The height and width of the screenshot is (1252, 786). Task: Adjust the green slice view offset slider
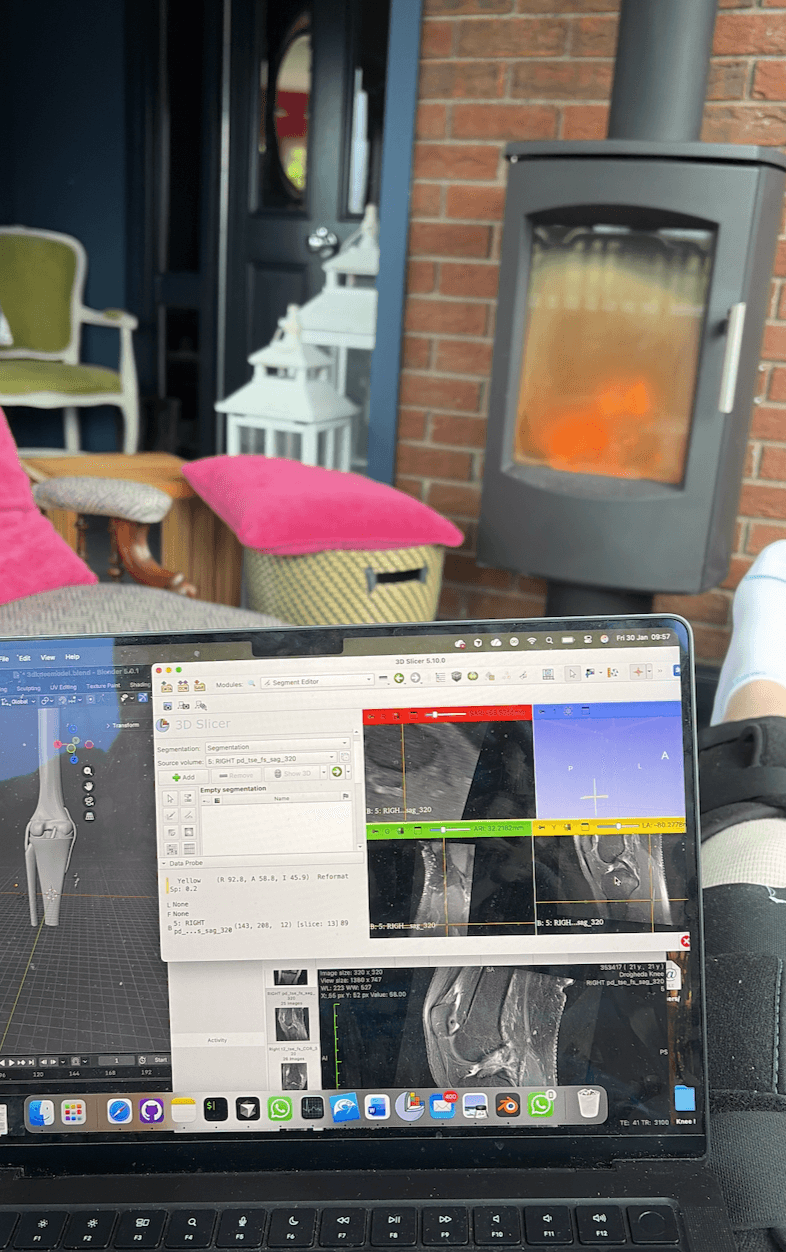pyautogui.click(x=450, y=829)
